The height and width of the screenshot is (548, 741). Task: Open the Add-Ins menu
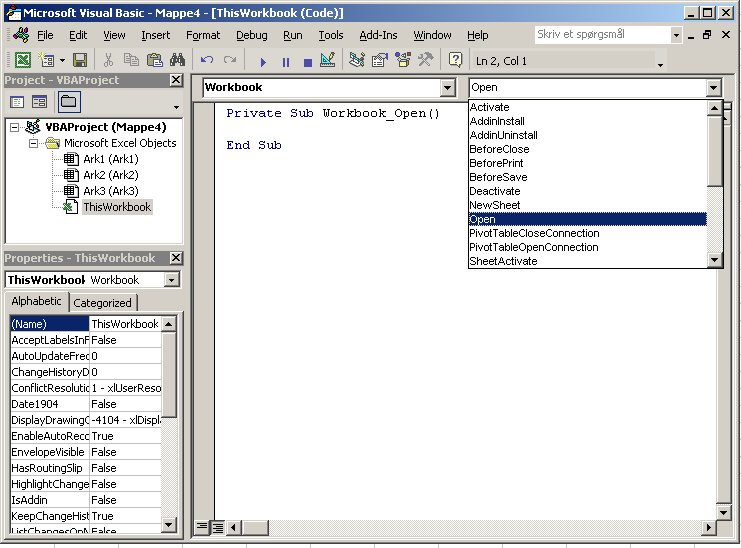[378, 35]
